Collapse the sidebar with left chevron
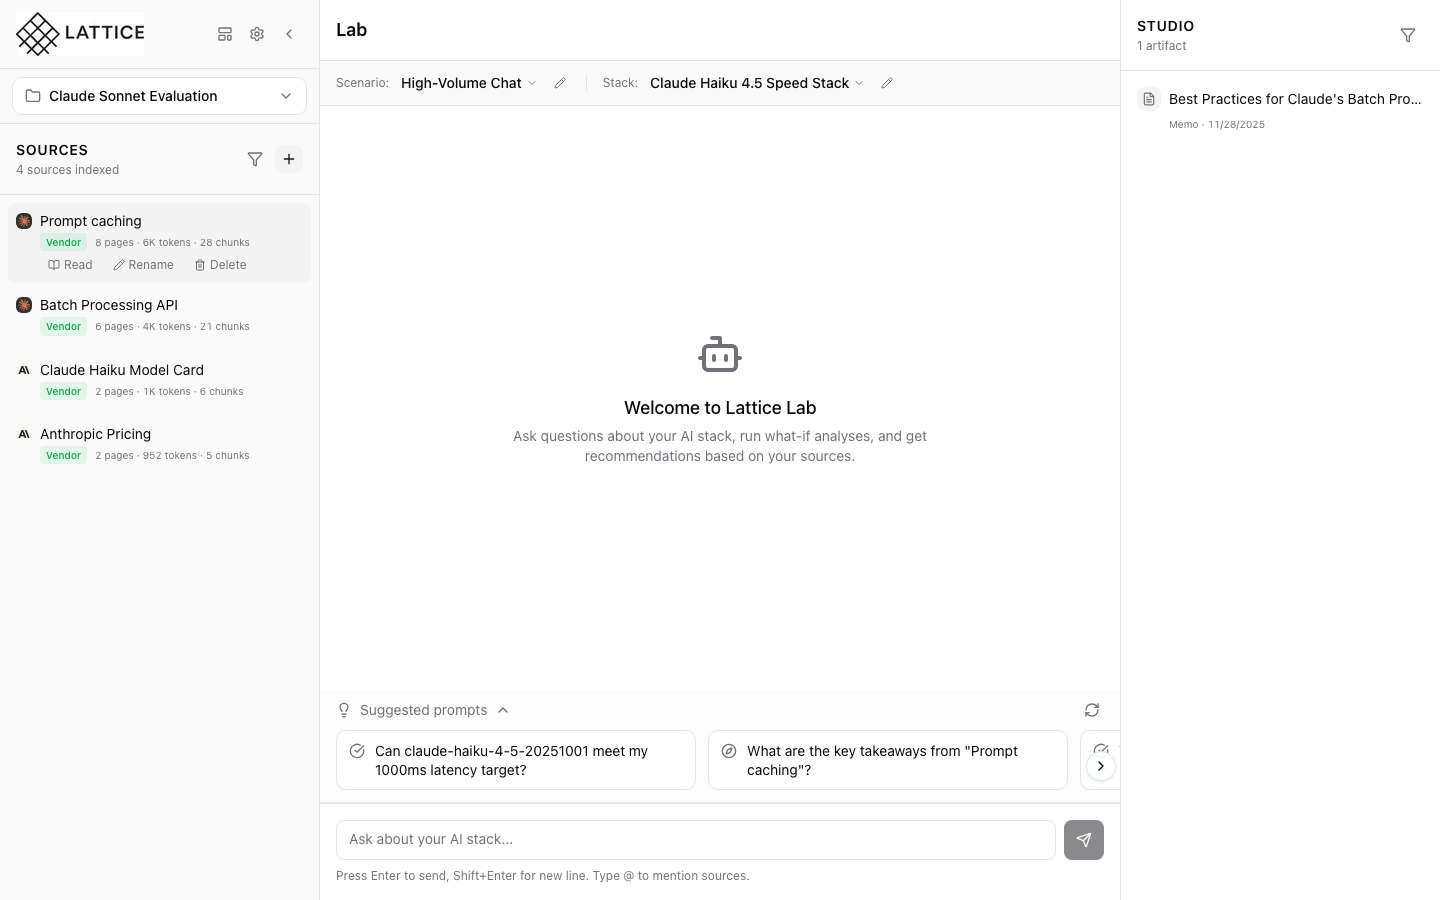The image size is (1440, 900). [289, 34]
